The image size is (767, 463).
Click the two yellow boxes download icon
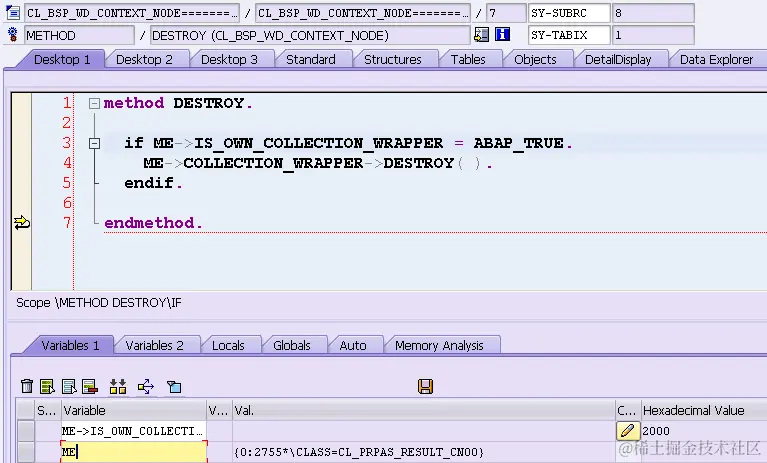118,386
